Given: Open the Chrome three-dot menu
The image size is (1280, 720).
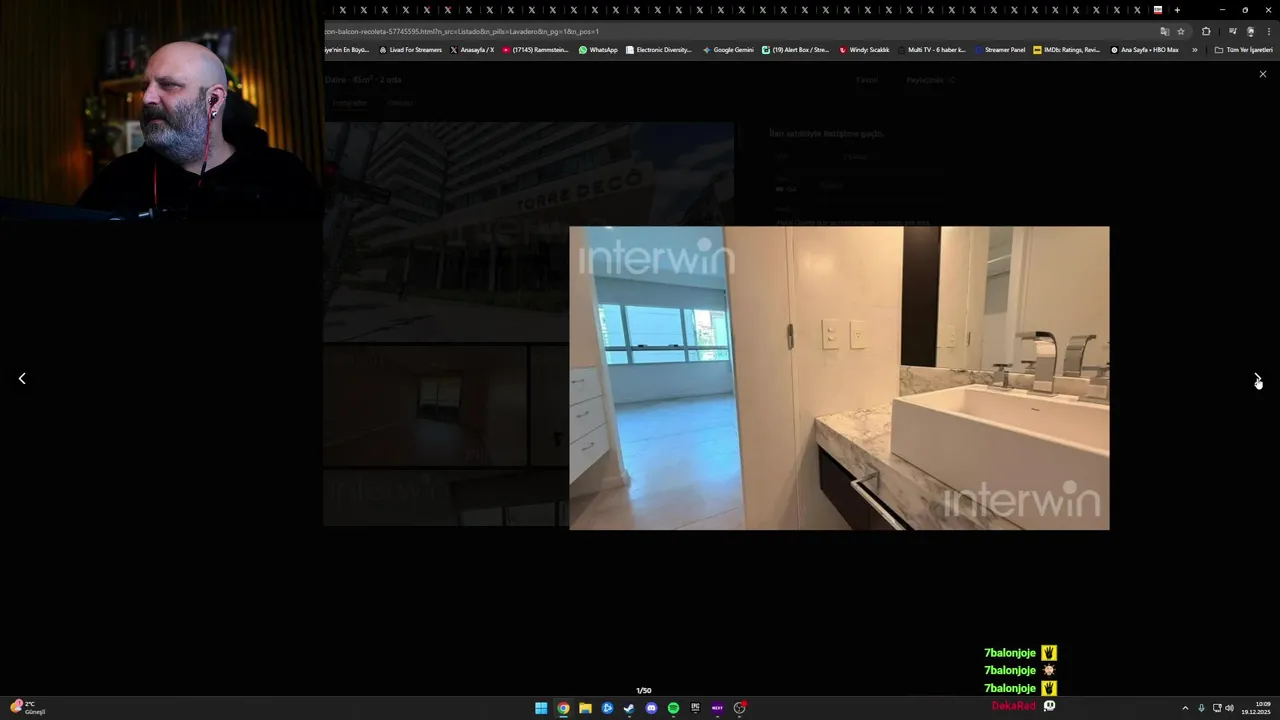Looking at the screenshot, I should pyautogui.click(x=1268, y=31).
